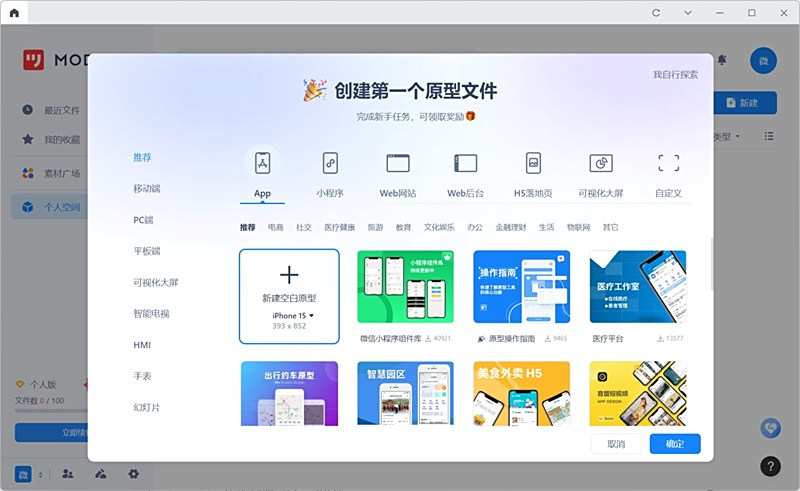Screen dimensions: 800x491
Task: Select the App prototype type icon
Action: tap(262, 163)
